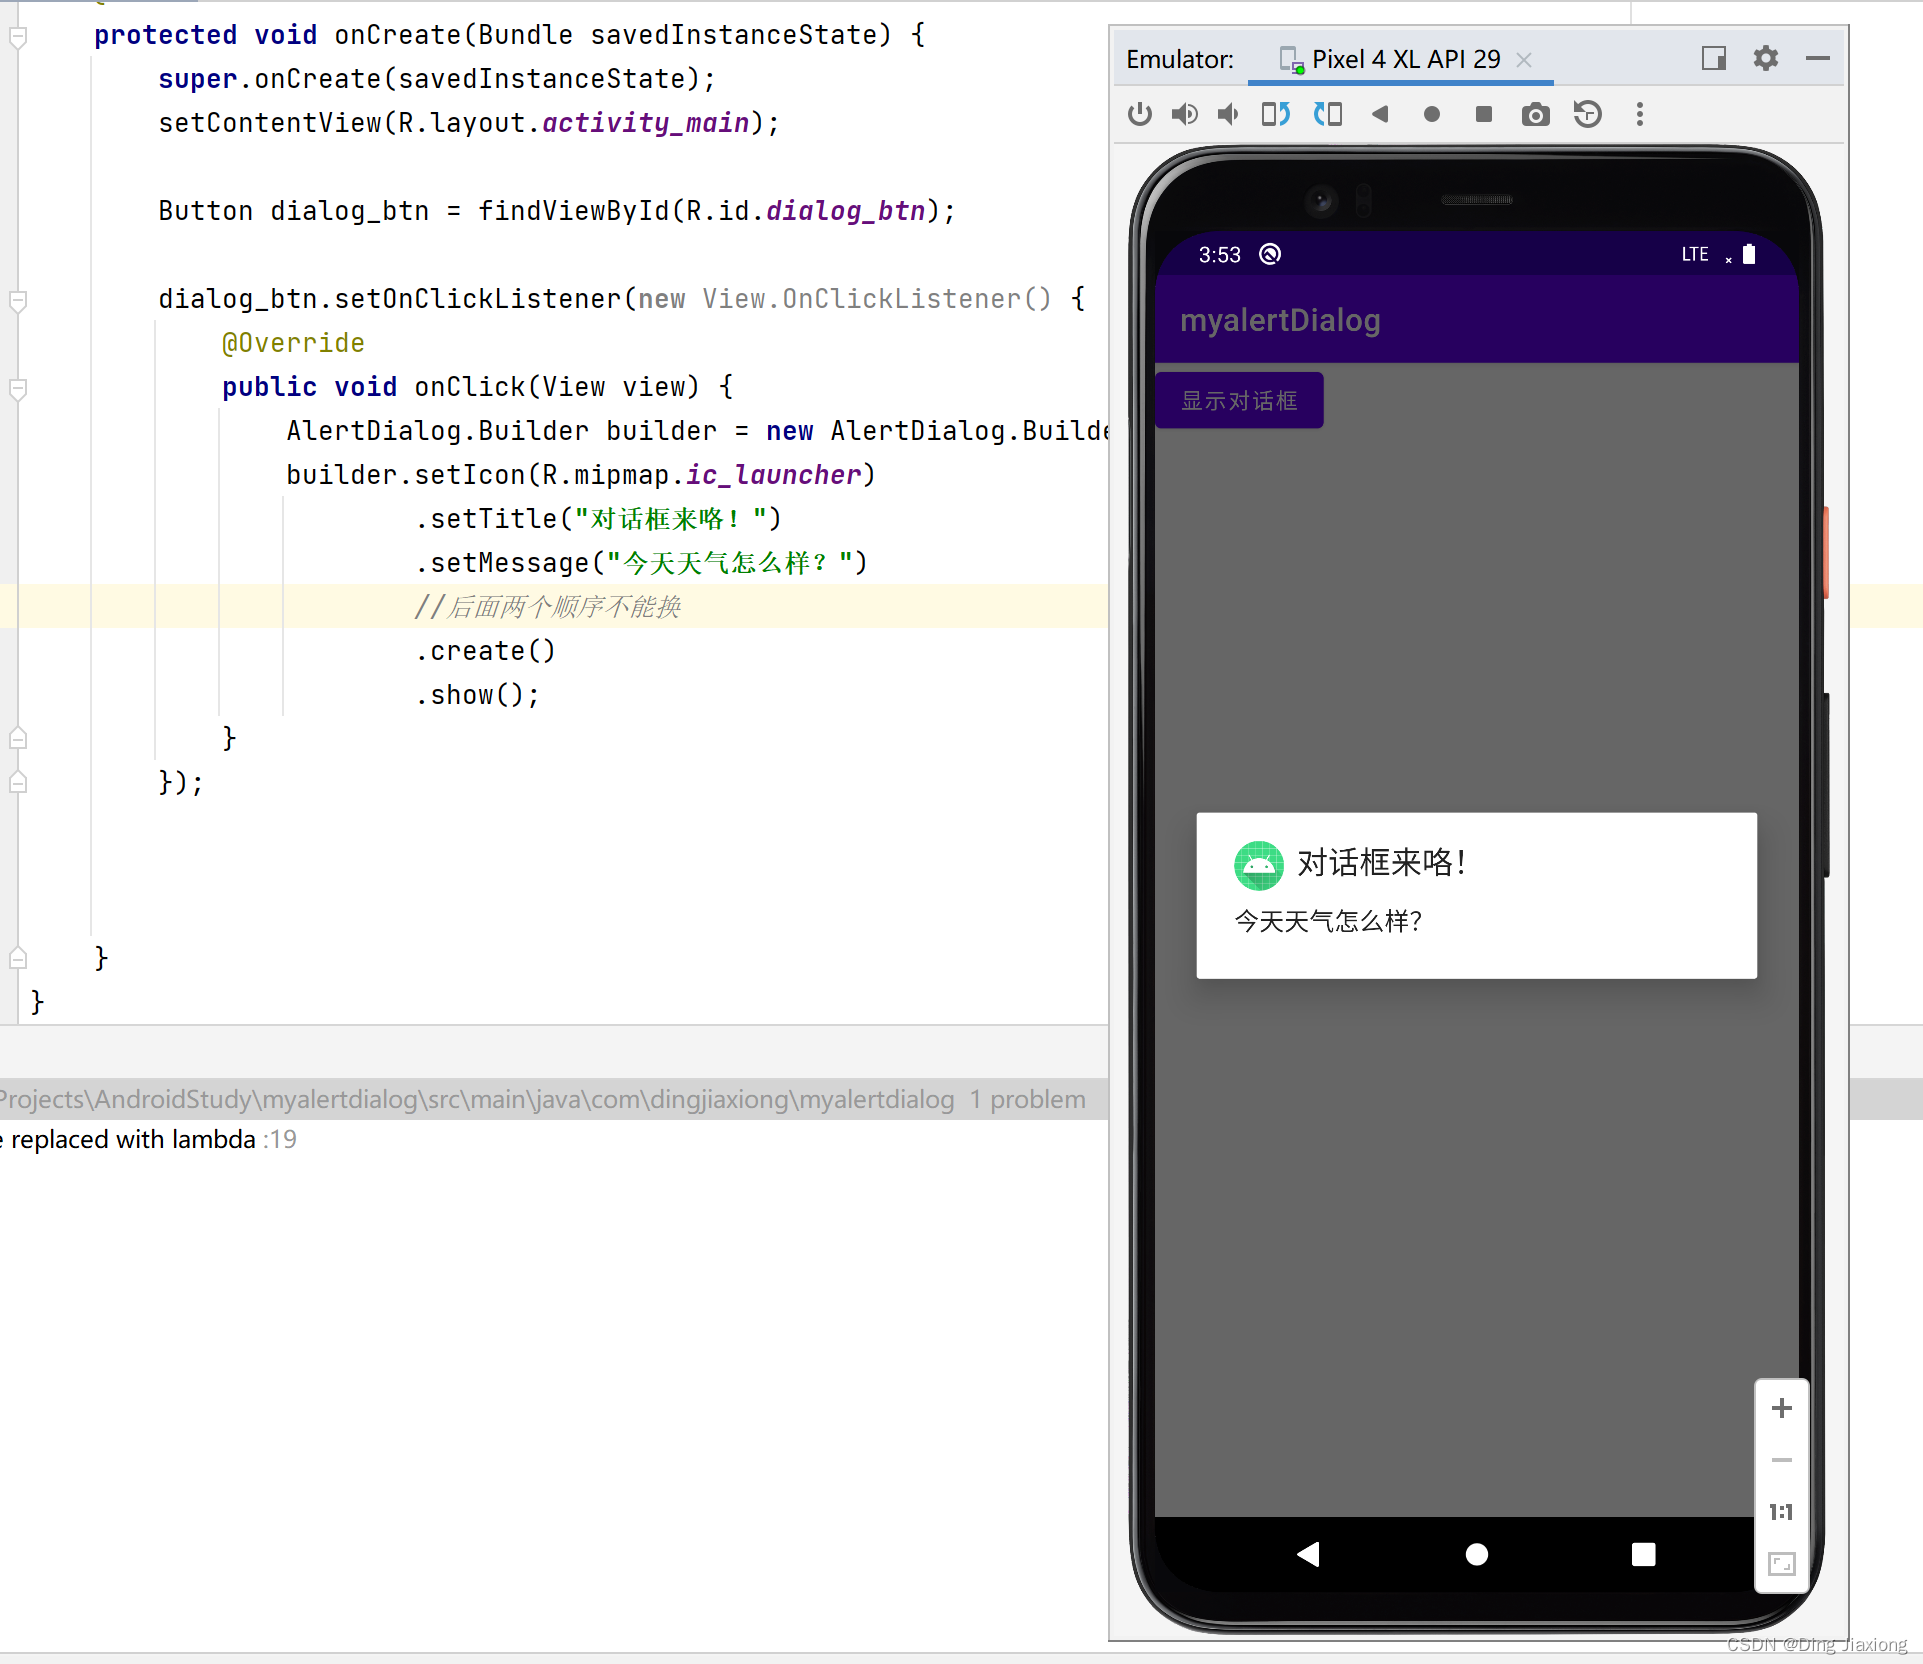
Task: Collapse the onCreate method fold marker
Action: pos(17,37)
